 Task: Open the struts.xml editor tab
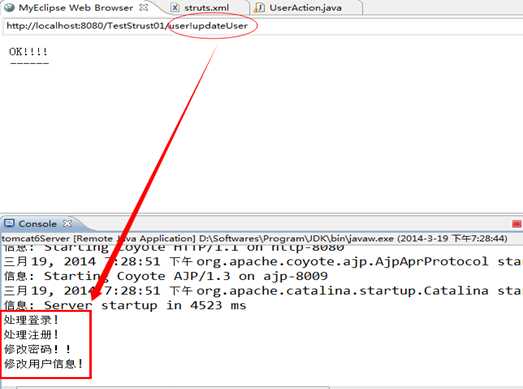click(206, 8)
